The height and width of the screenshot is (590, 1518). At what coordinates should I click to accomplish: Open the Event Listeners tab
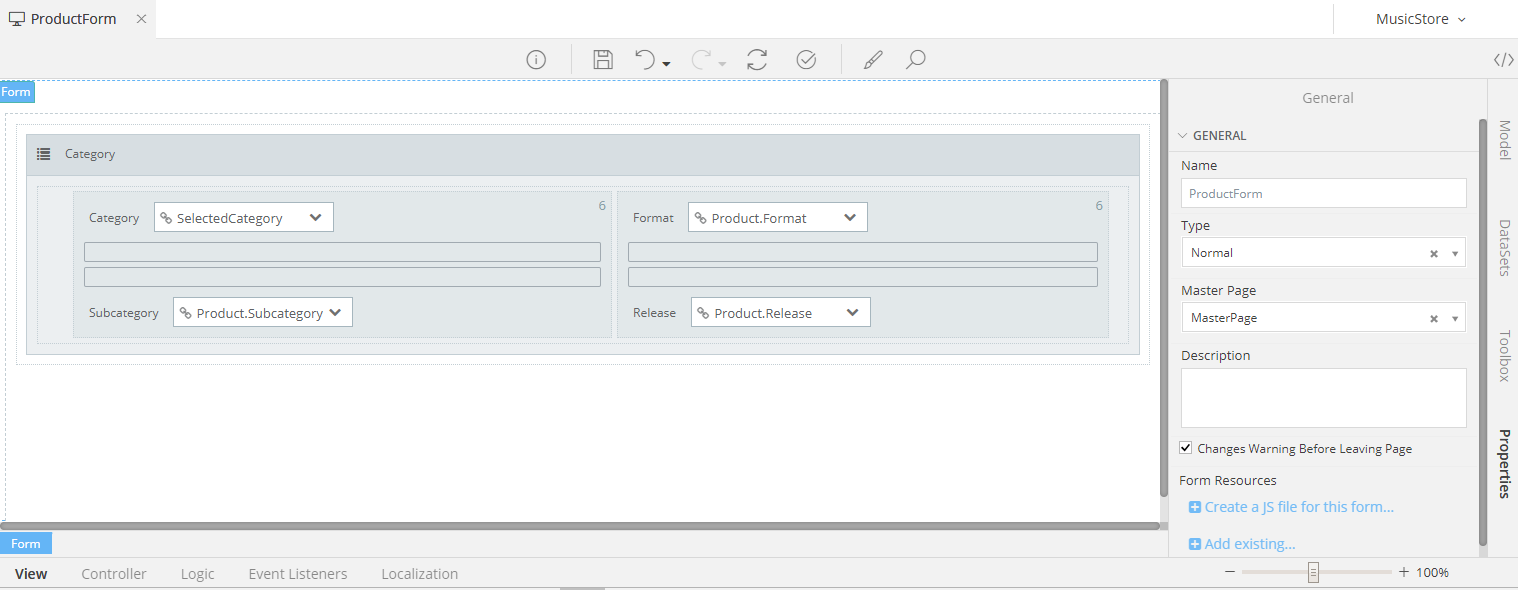pos(298,574)
